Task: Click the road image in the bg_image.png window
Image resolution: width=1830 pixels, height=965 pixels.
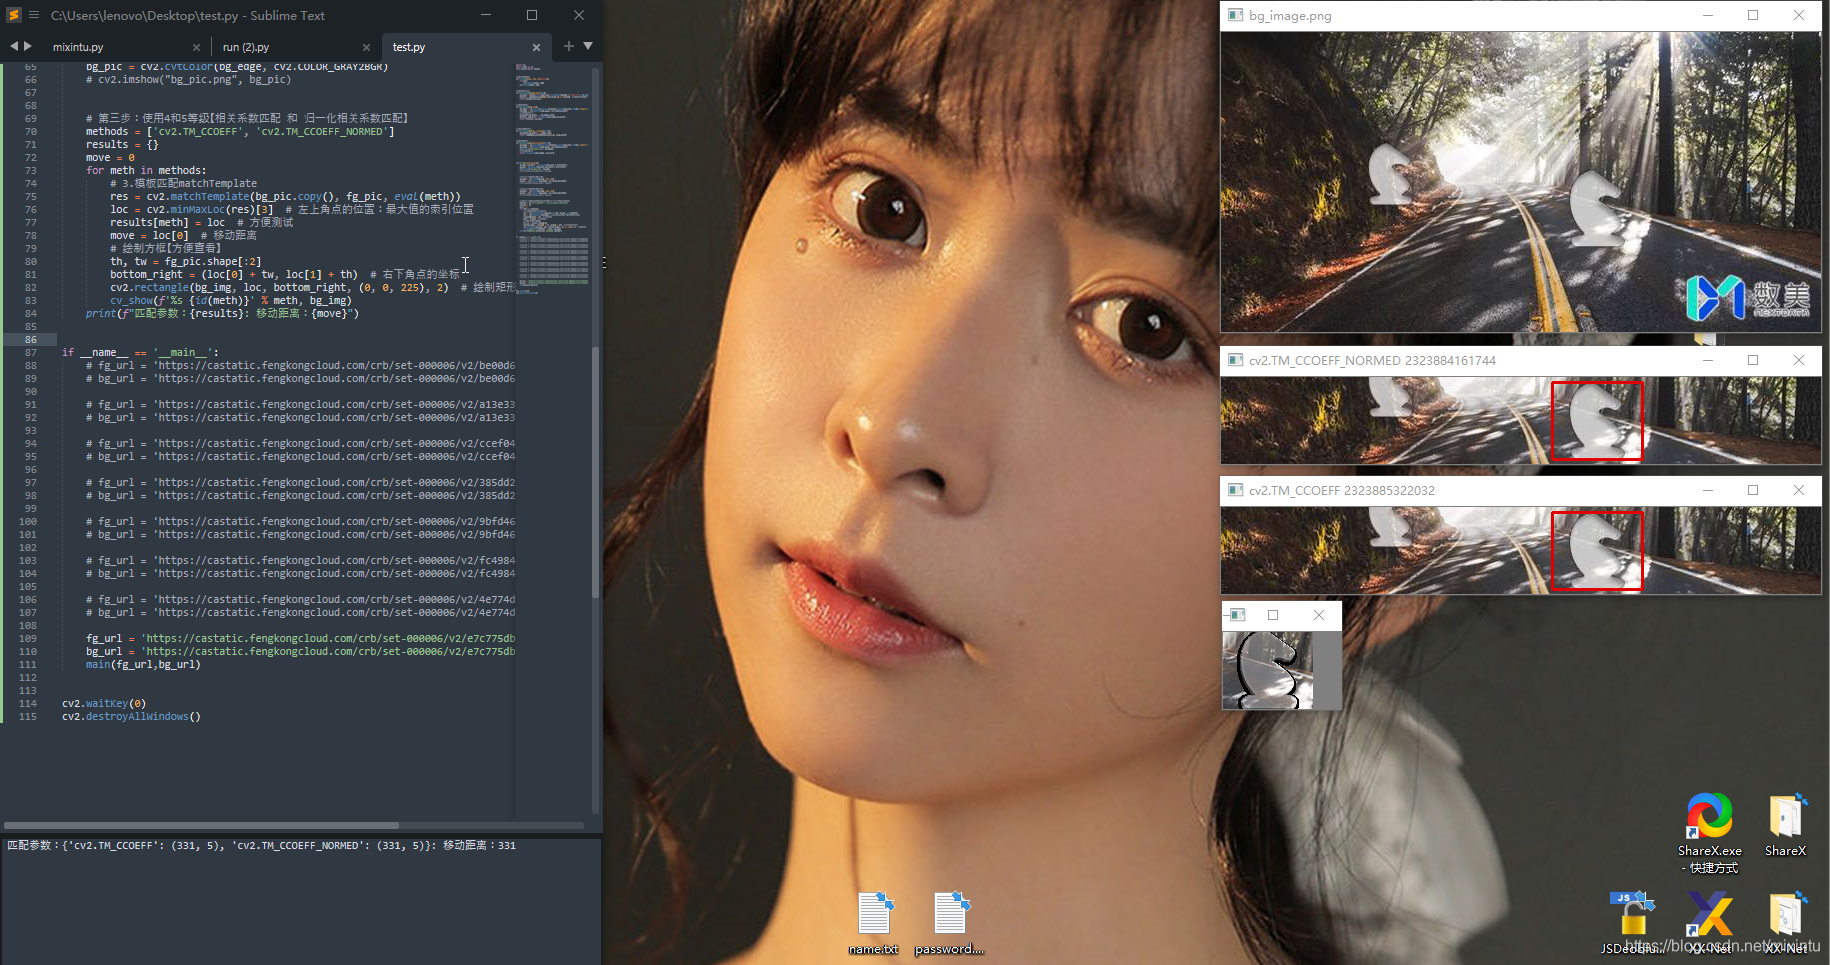Action: point(1521,181)
